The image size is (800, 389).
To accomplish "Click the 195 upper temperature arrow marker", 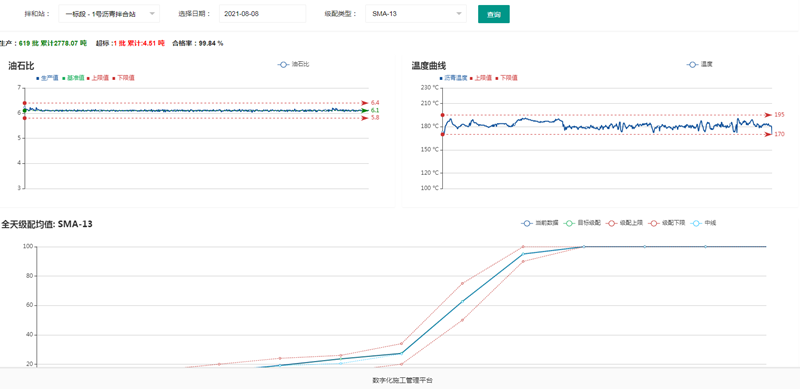I will coord(768,115).
